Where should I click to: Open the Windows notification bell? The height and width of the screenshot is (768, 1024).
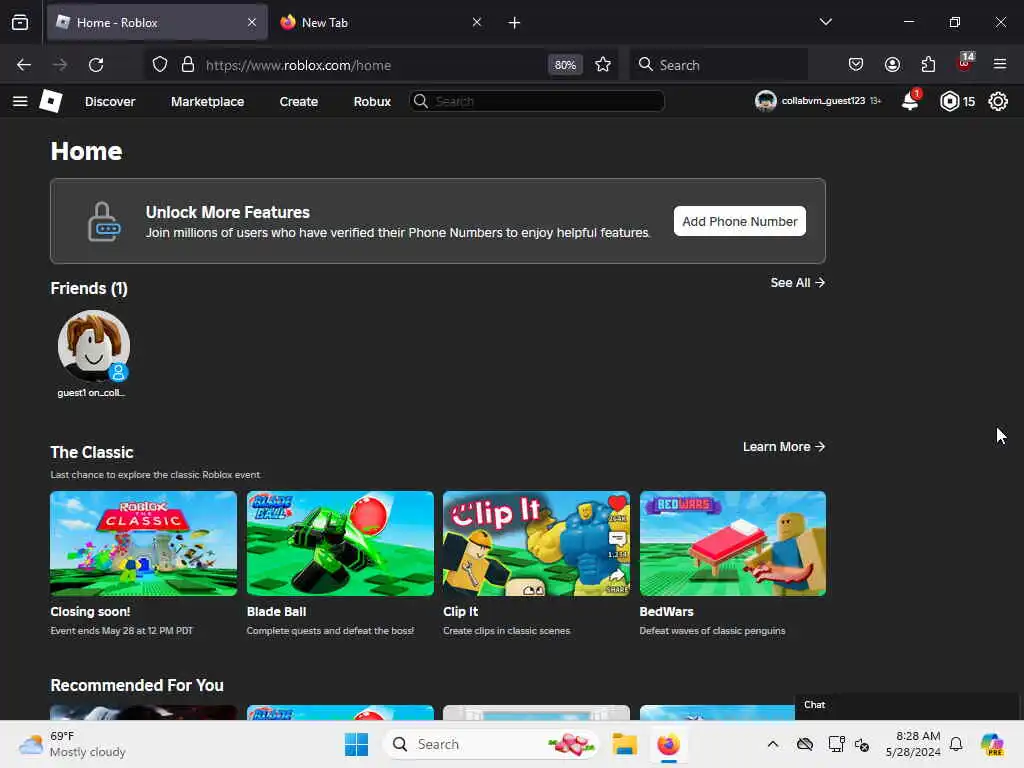click(956, 744)
